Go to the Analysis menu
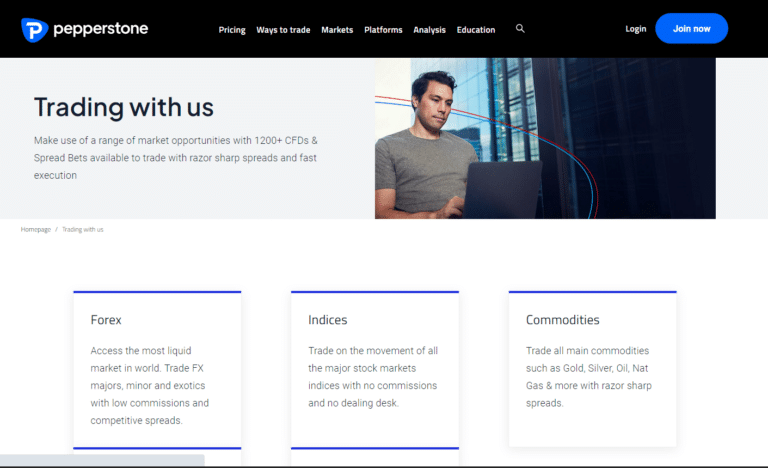The width and height of the screenshot is (768, 468). tap(429, 30)
